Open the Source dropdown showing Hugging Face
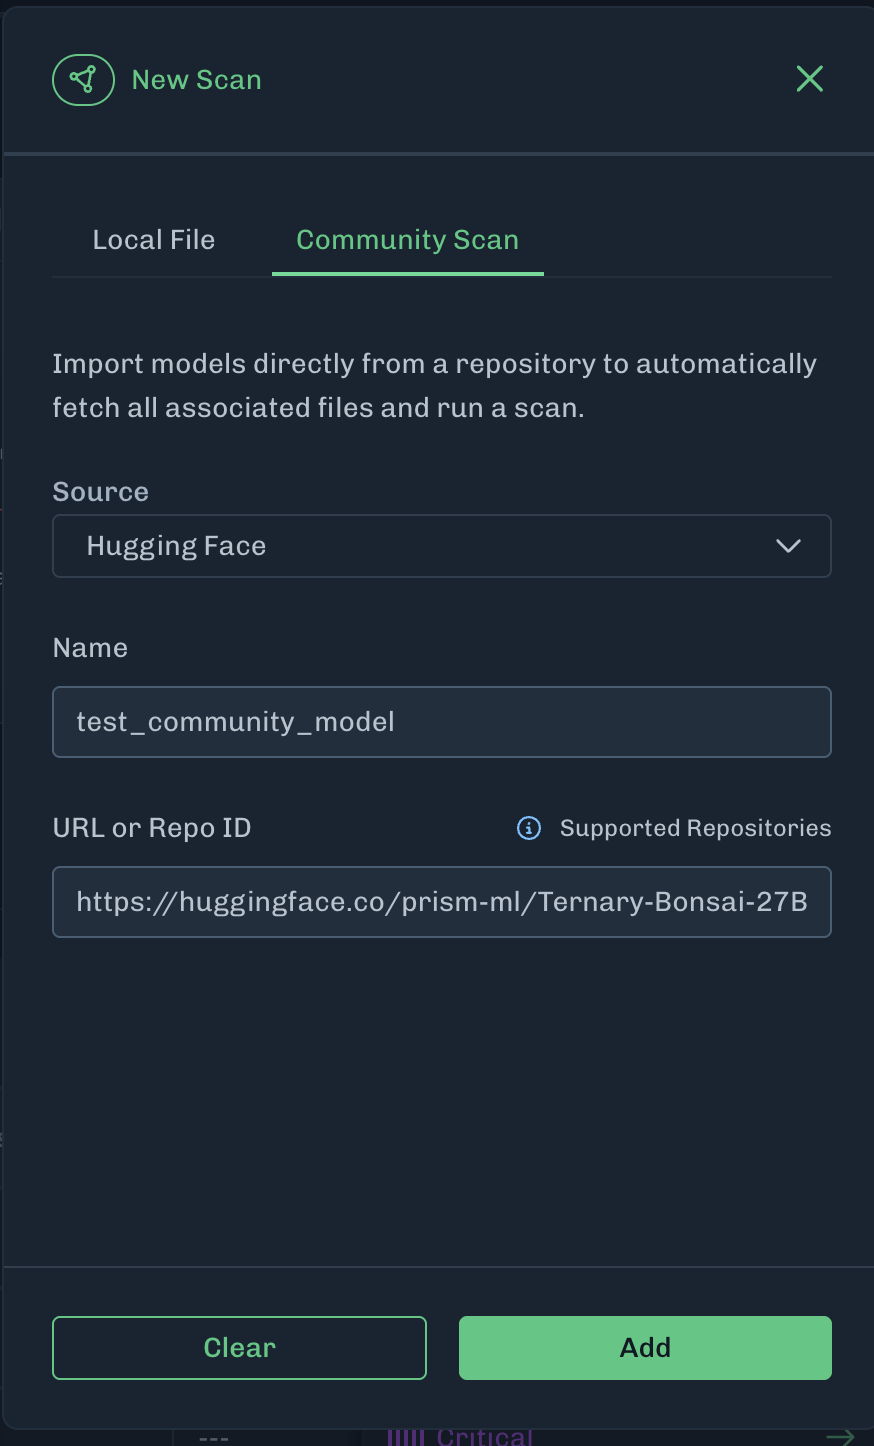This screenshot has height=1446, width=874. point(442,546)
